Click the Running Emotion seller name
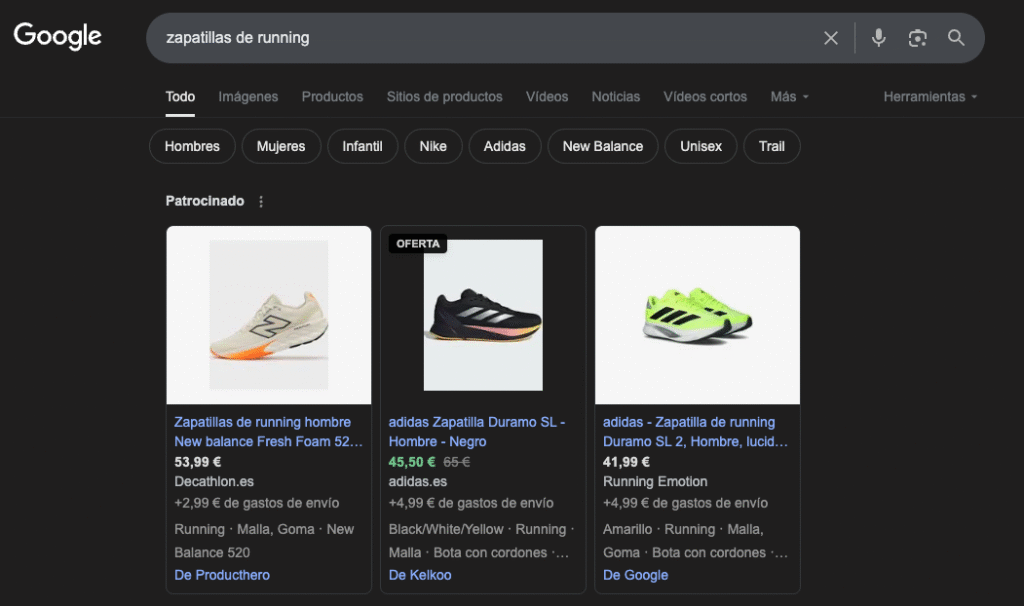The height and width of the screenshot is (606, 1024). [655, 482]
